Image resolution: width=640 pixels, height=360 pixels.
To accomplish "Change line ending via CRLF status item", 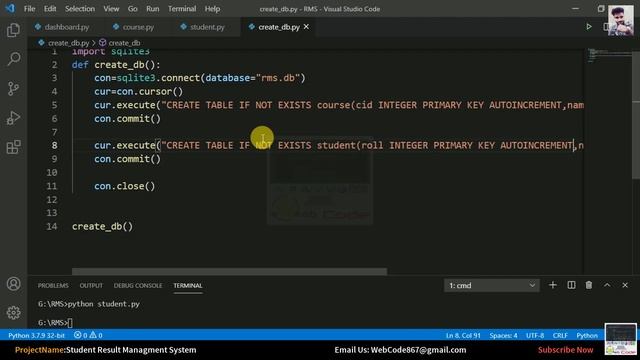I will click(560, 335).
